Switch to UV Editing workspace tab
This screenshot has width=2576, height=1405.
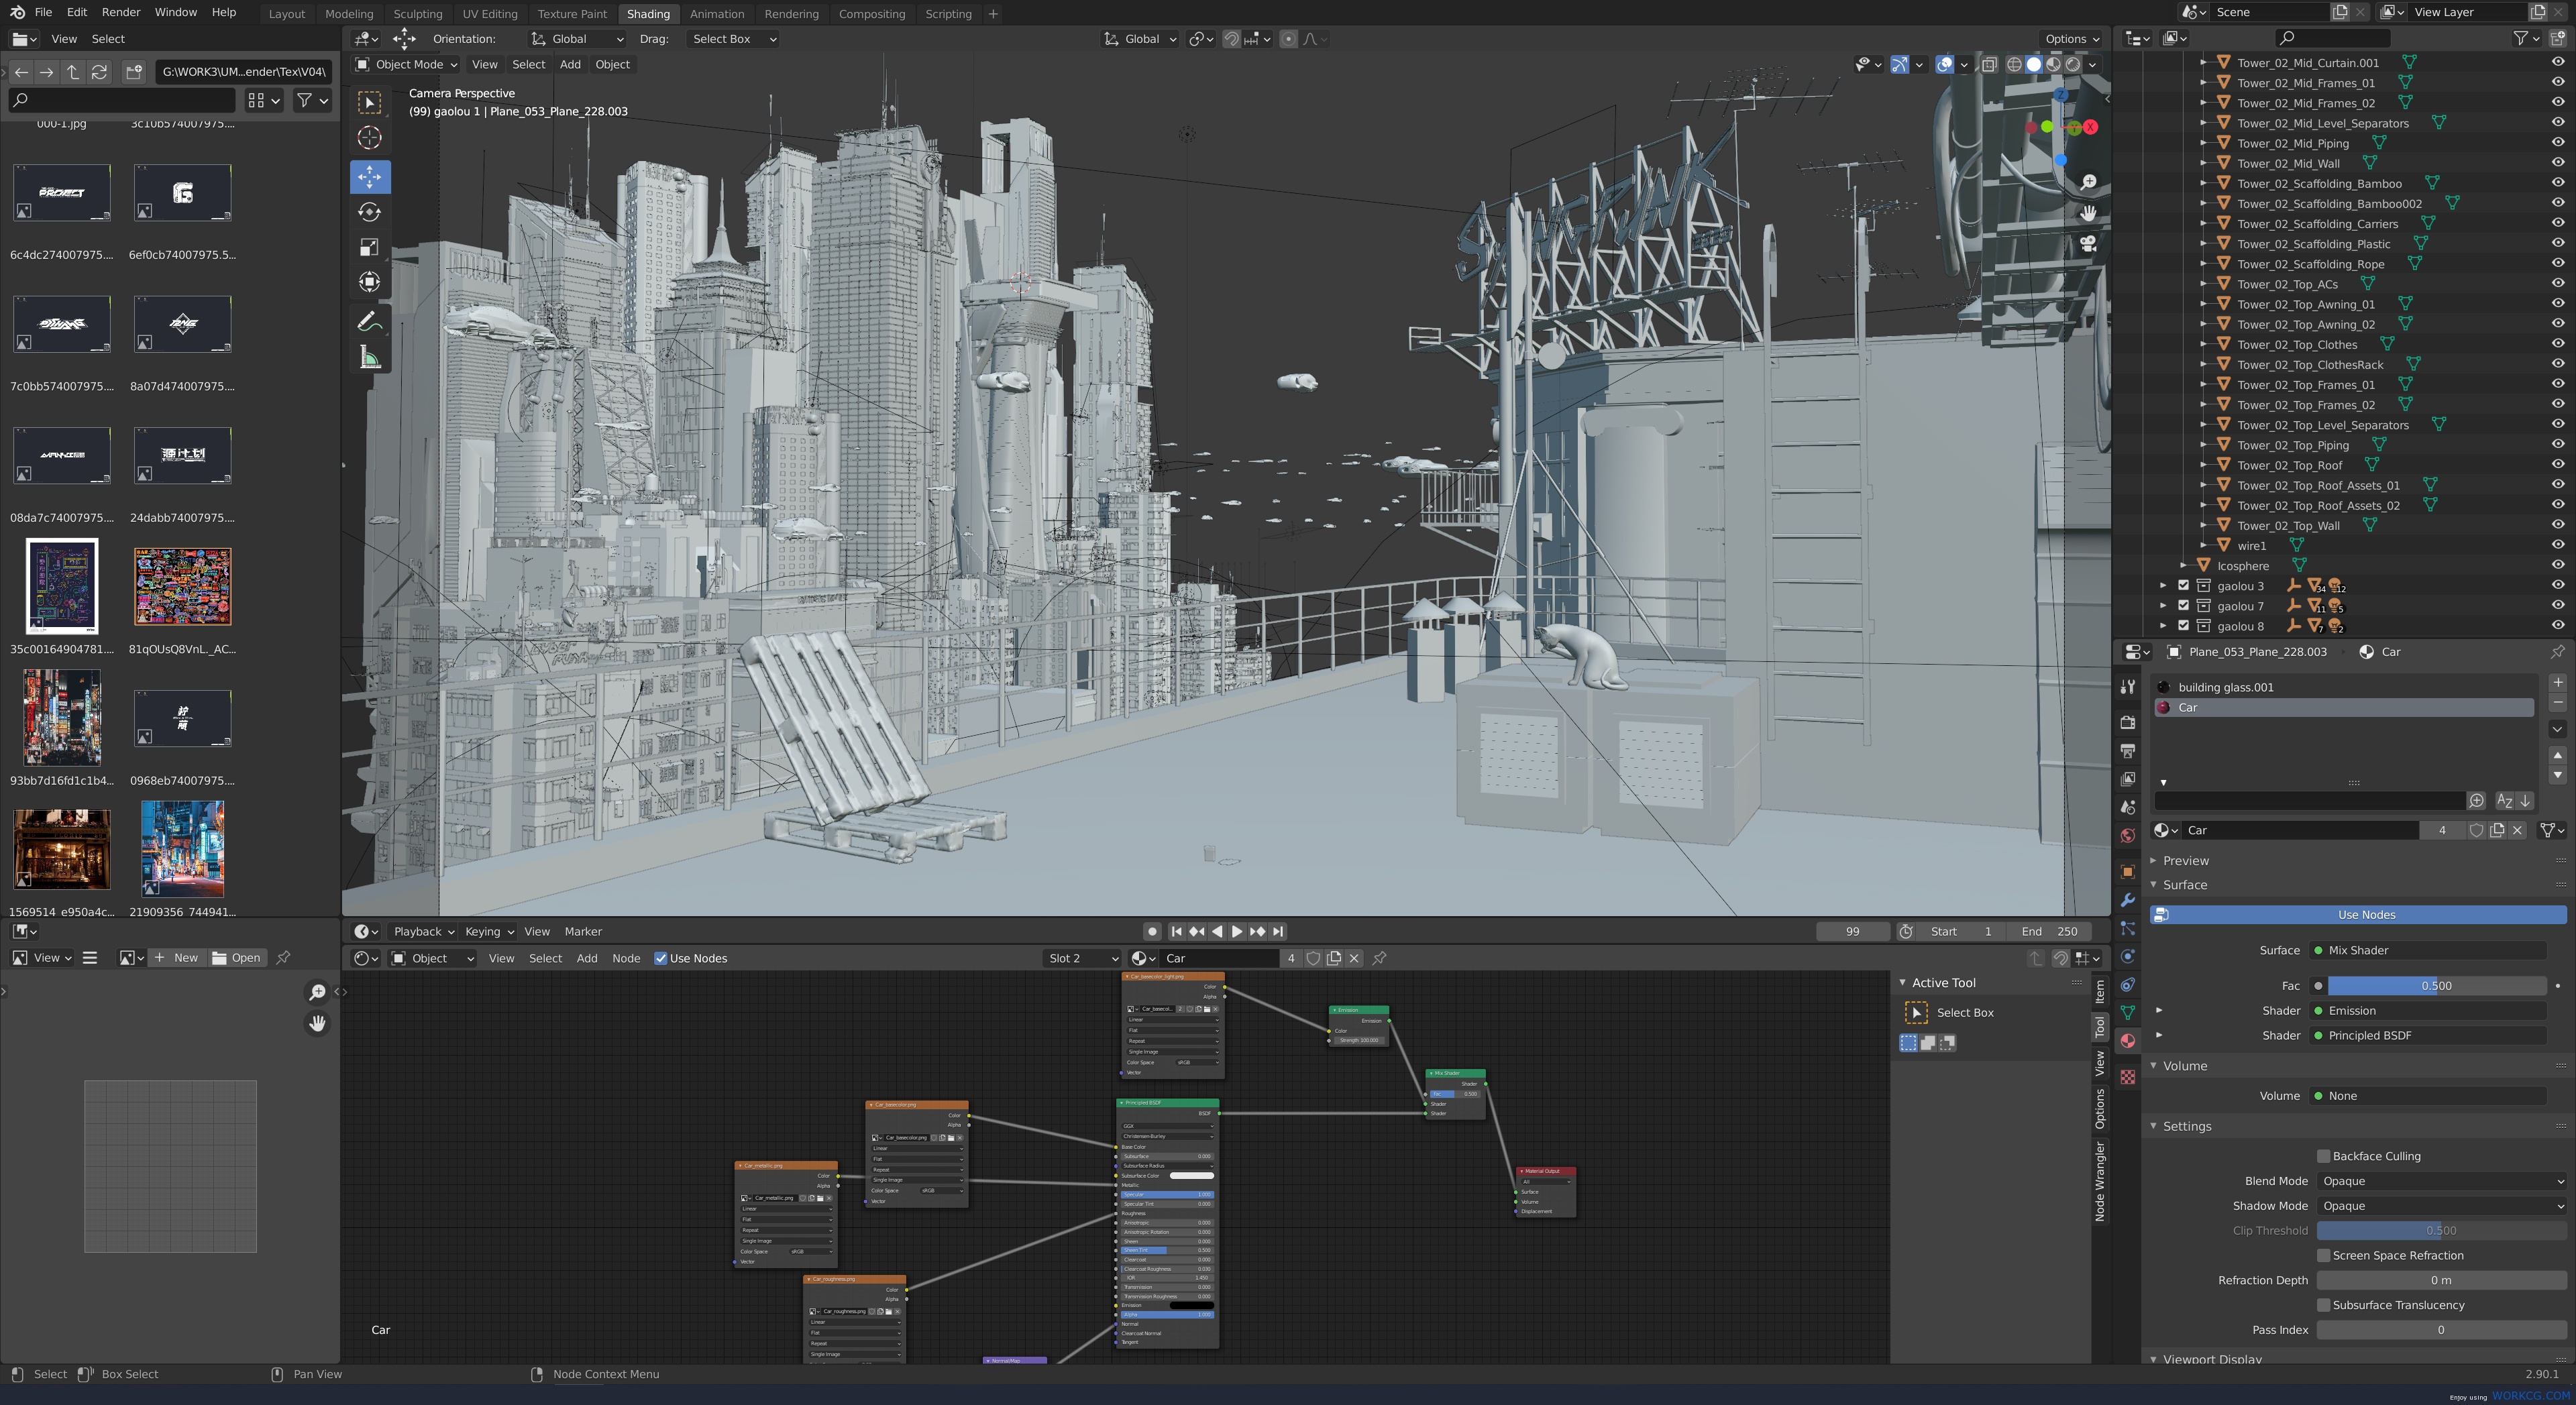coord(490,14)
